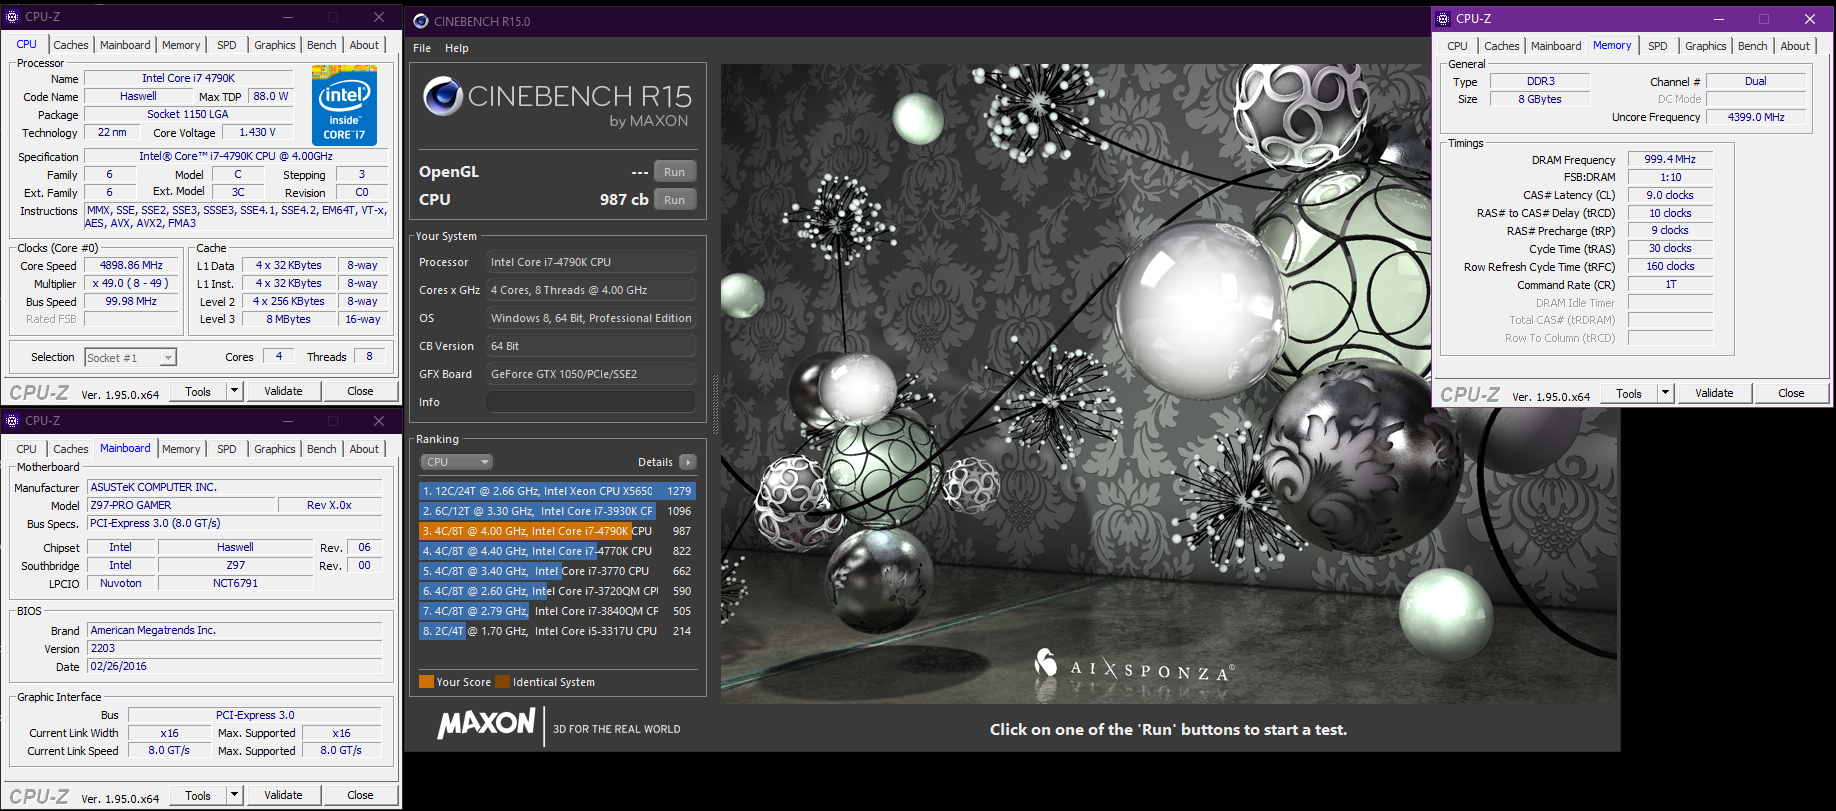1836x811 pixels.
Task: Open the File menu in Cinebench
Action: click(422, 48)
